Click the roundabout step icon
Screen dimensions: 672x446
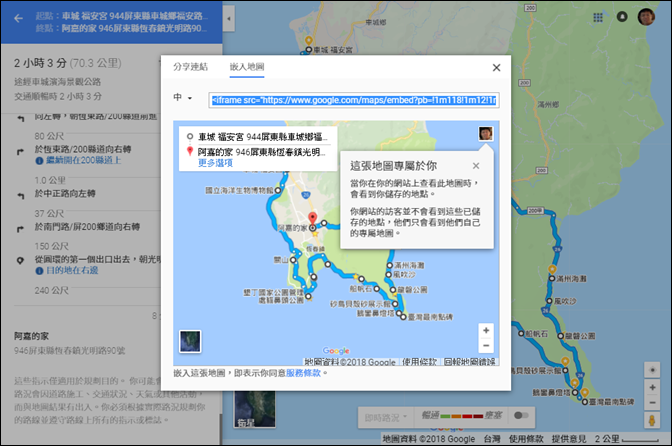click(x=20, y=260)
